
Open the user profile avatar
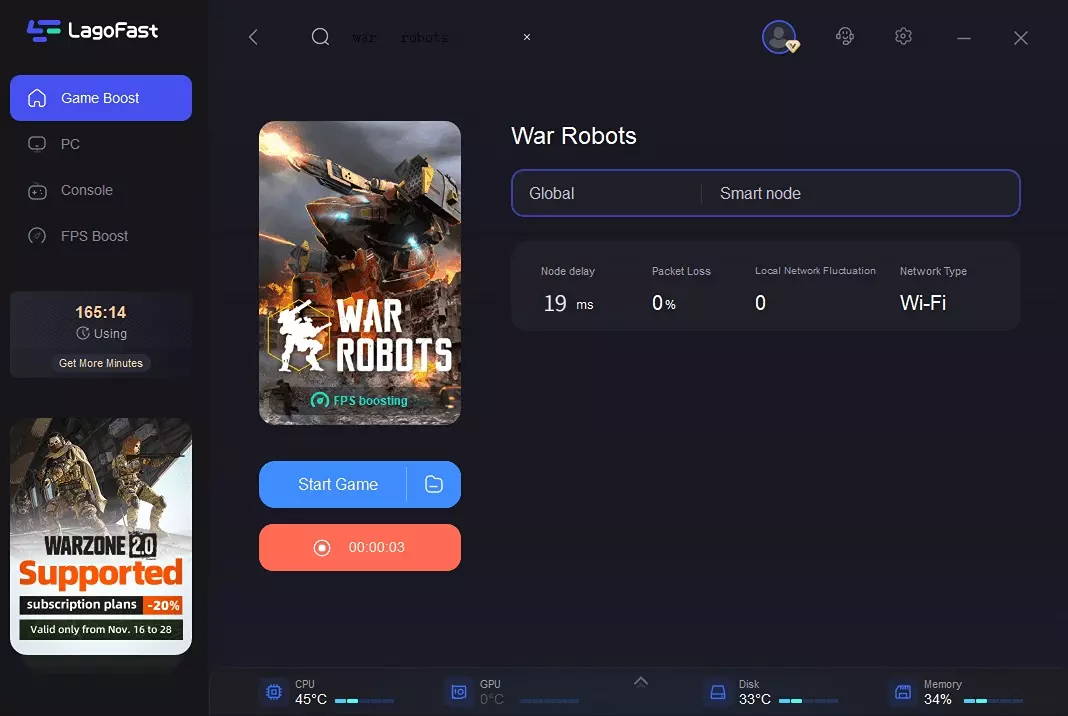tap(779, 37)
